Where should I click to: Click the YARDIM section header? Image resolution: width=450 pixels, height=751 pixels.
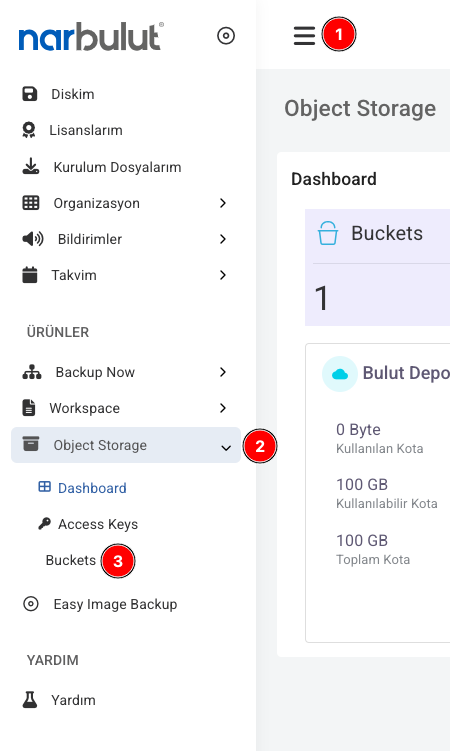(53, 660)
